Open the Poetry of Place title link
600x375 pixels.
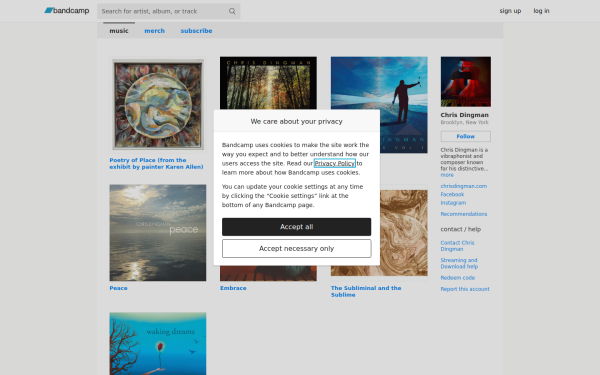(157, 163)
